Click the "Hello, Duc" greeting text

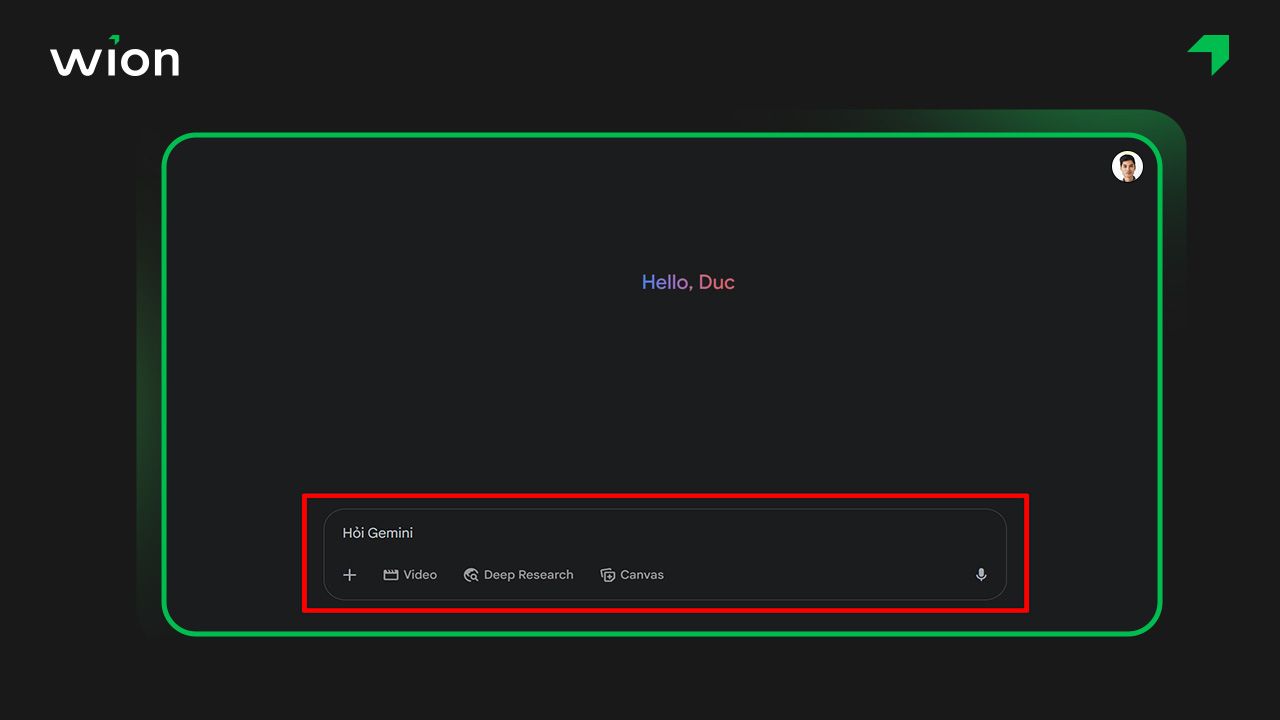[x=688, y=282]
